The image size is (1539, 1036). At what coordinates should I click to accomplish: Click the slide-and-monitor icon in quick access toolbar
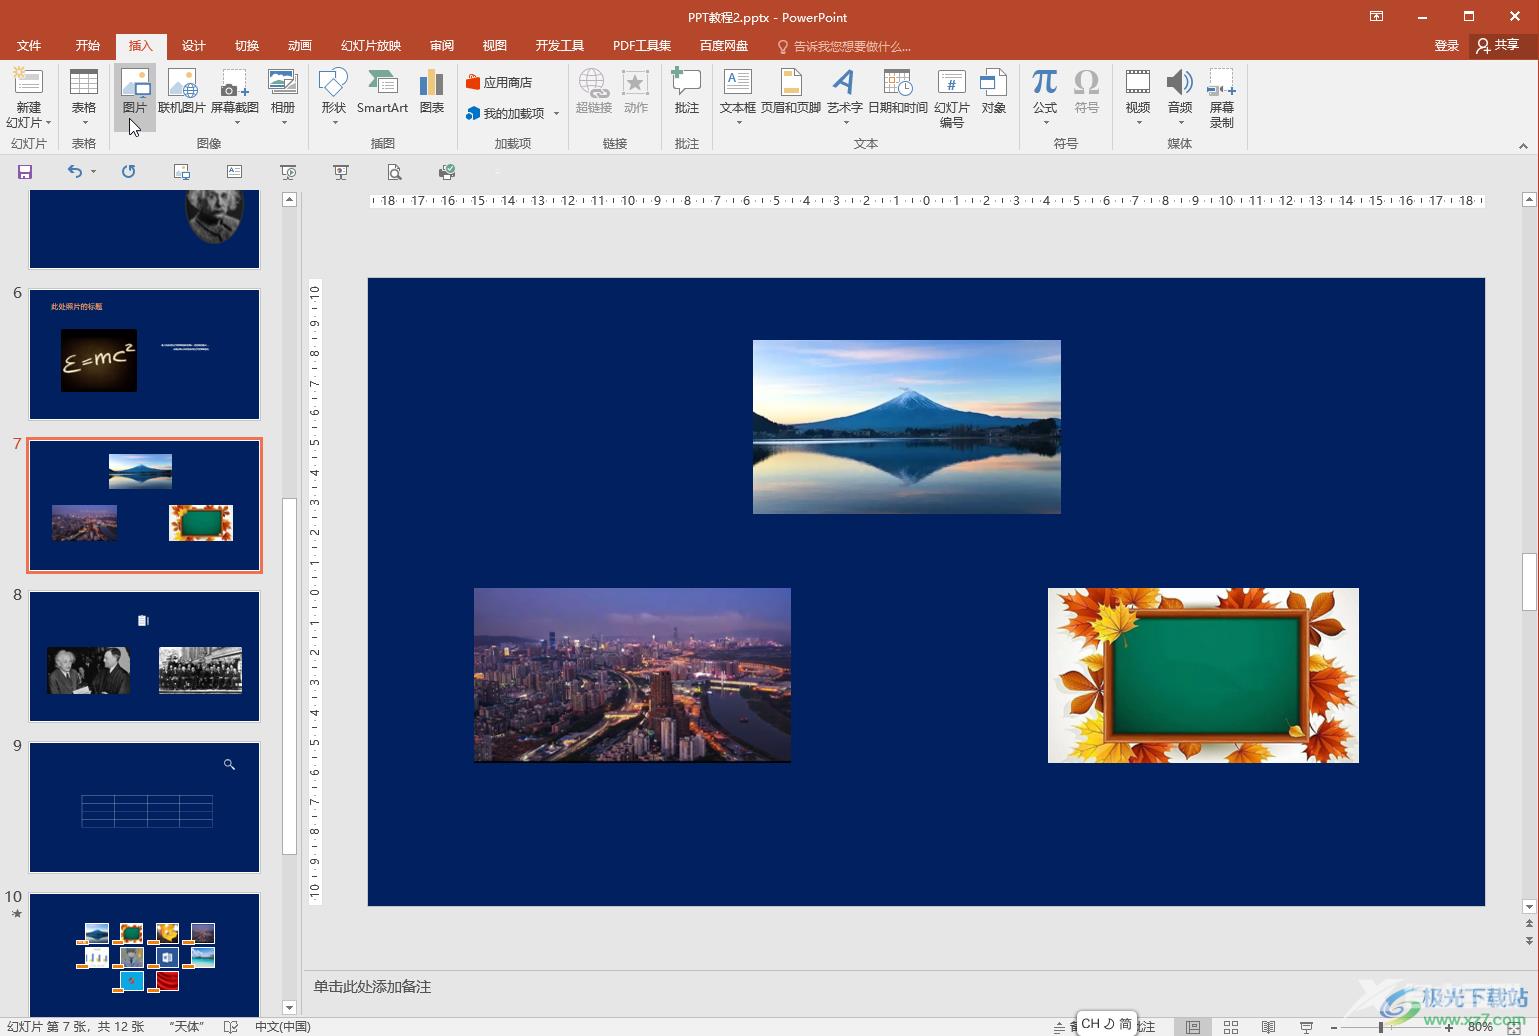181,172
